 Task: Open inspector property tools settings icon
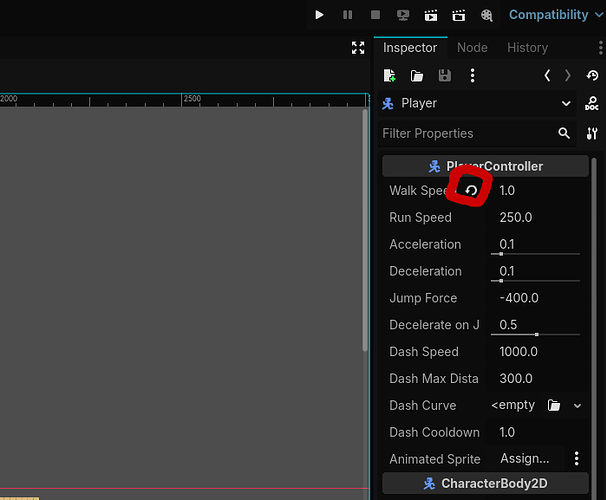[592, 133]
